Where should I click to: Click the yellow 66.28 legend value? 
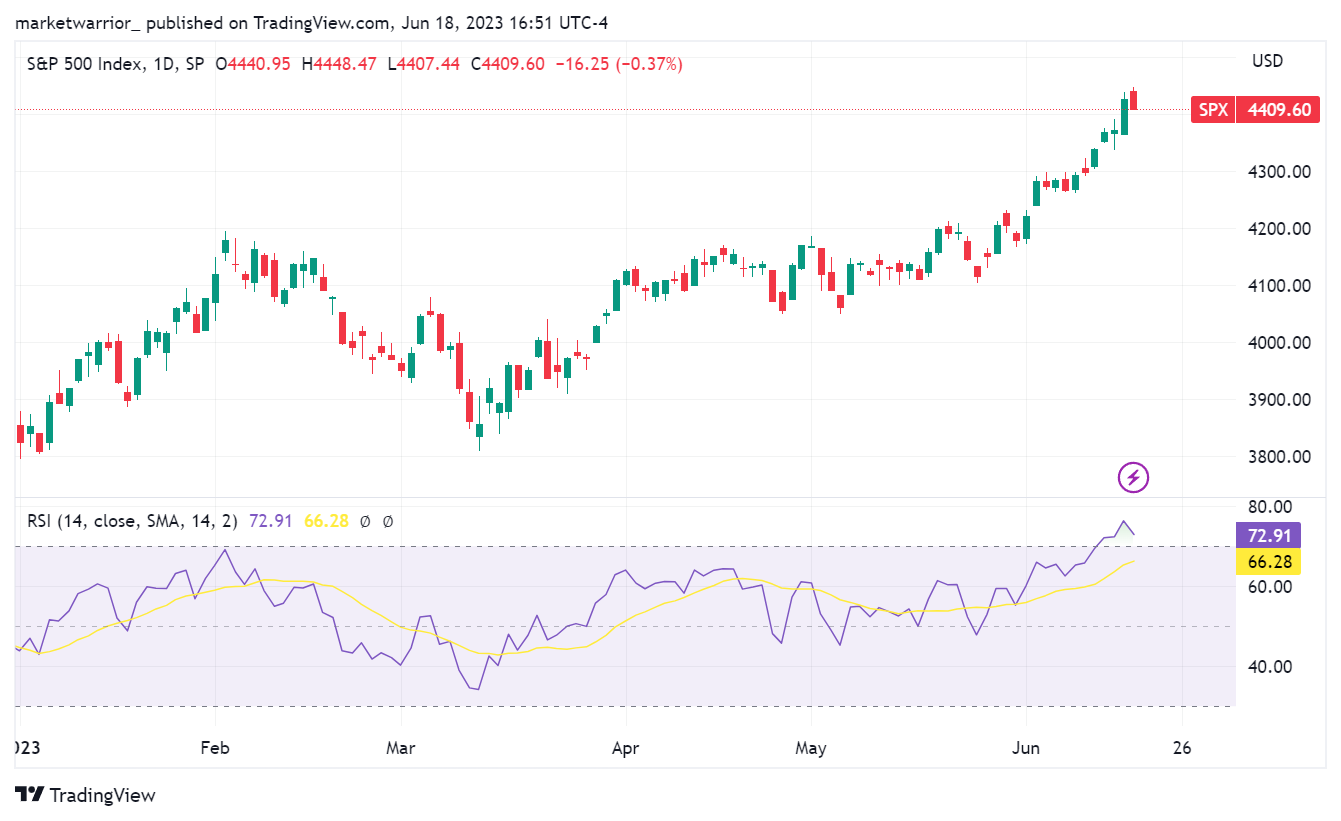tap(328, 521)
